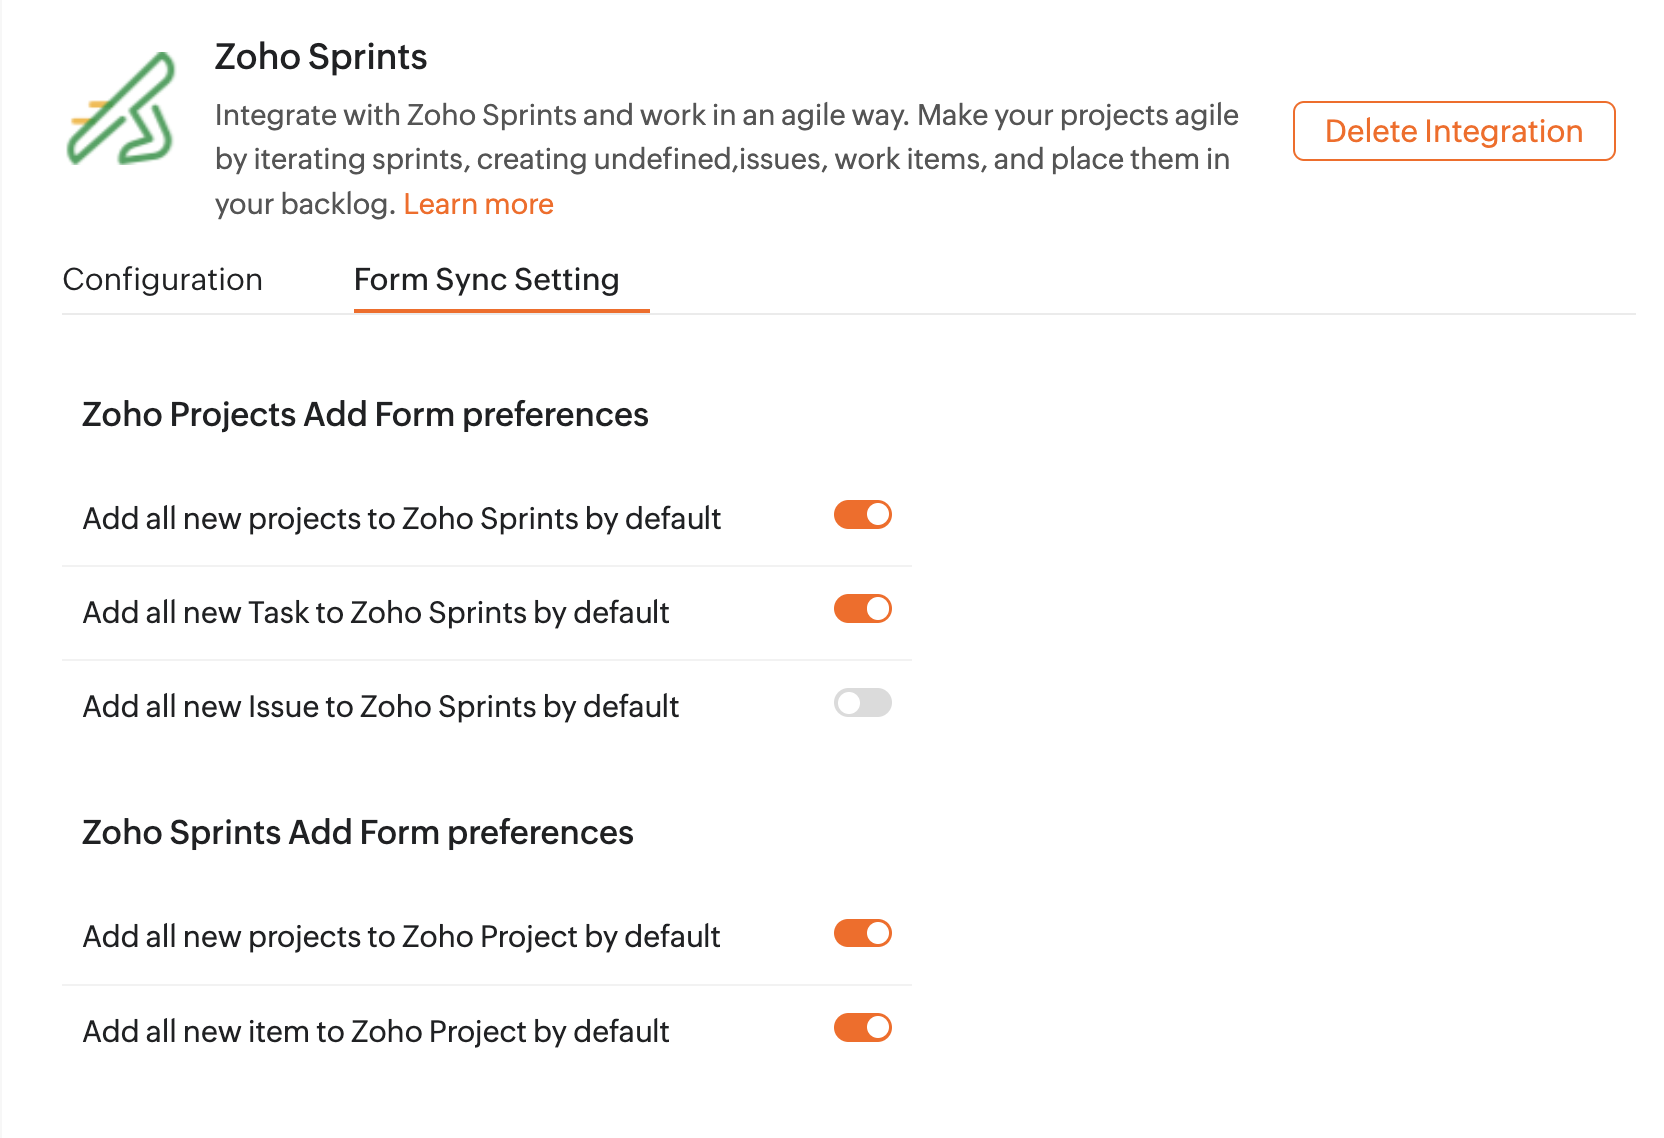This screenshot has height=1138, width=1664.
Task: Disable adding new item to Zoho Project
Action: [x=863, y=1027]
